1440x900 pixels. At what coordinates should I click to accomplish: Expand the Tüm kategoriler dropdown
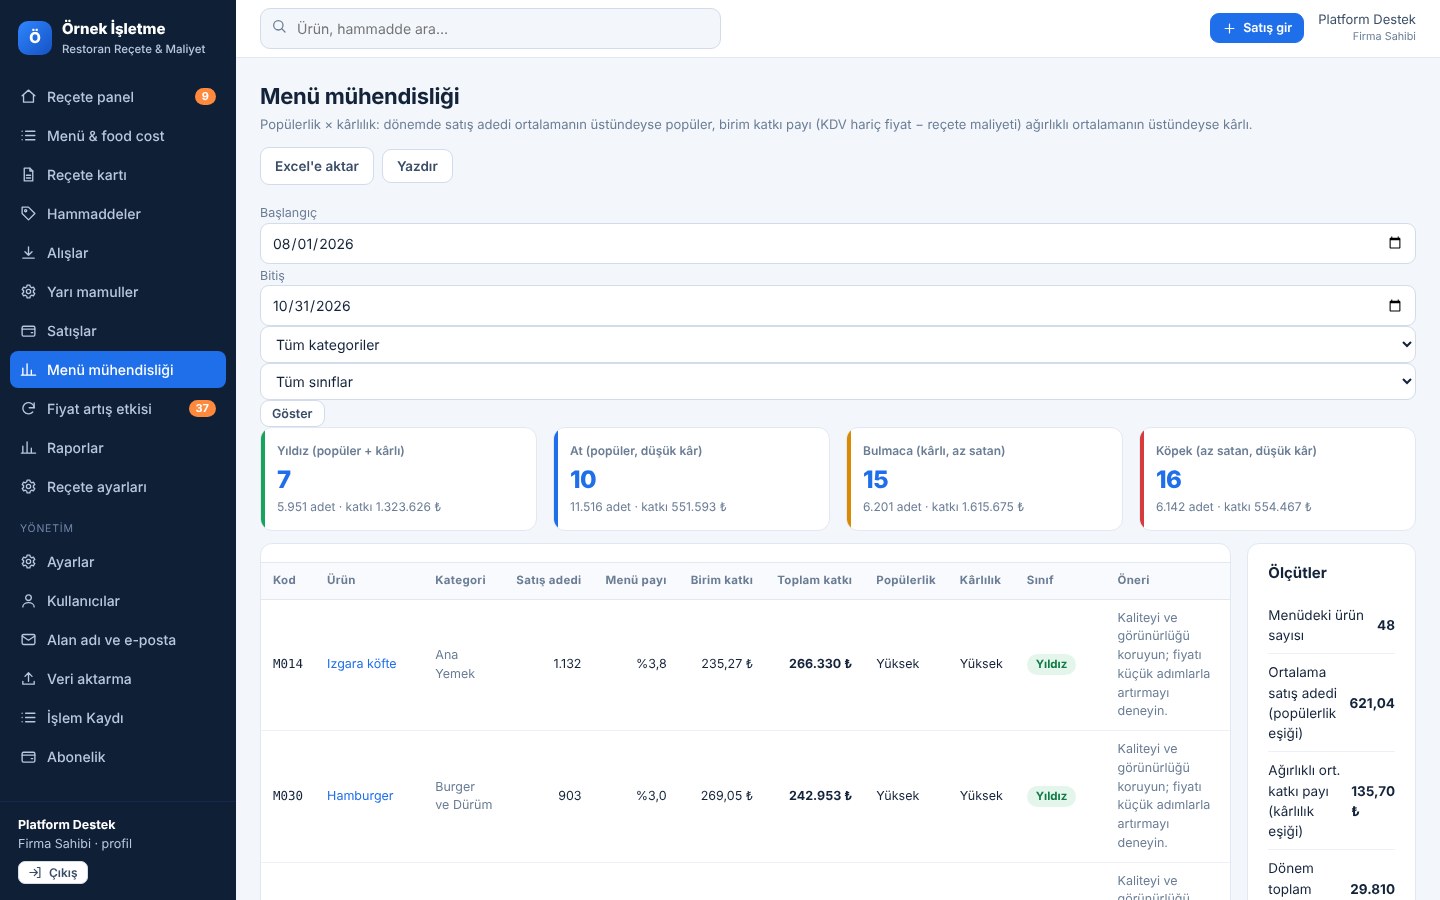tap(838, 345)
